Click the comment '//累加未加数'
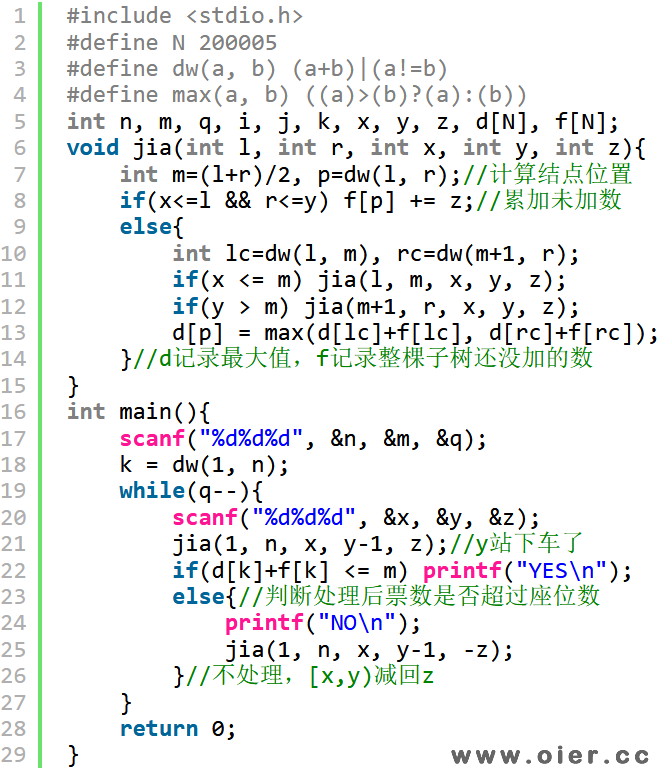The width and height of the screenshot is (660, 770). coord(549,201)
